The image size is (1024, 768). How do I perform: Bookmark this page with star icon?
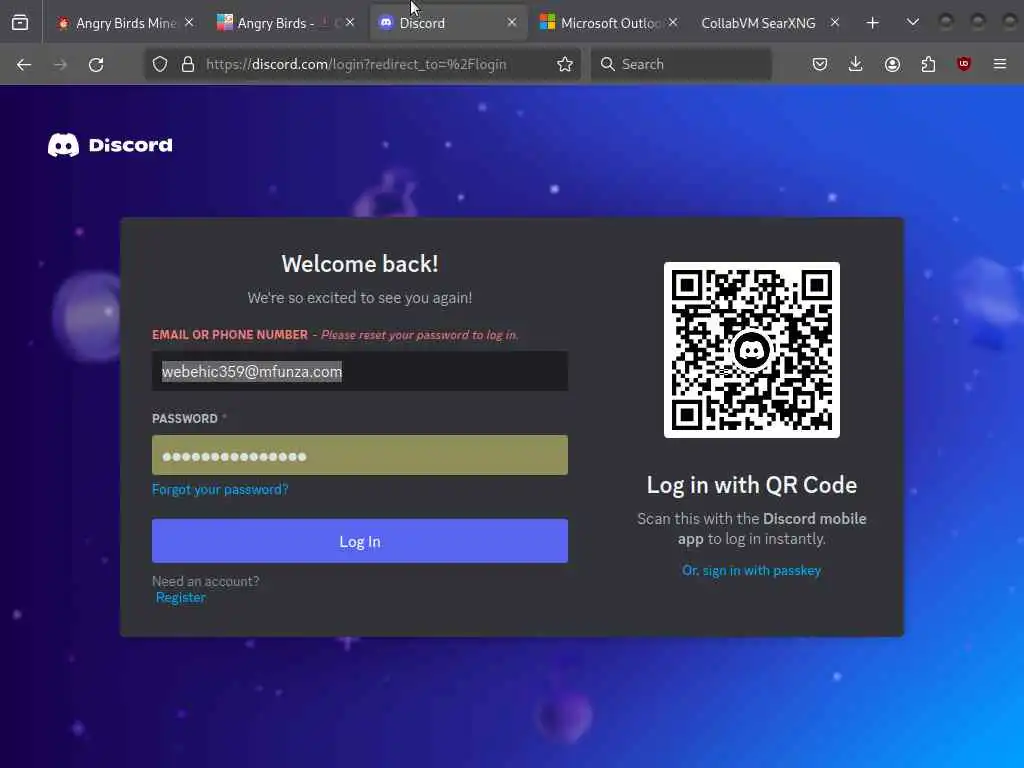(565, 64)
